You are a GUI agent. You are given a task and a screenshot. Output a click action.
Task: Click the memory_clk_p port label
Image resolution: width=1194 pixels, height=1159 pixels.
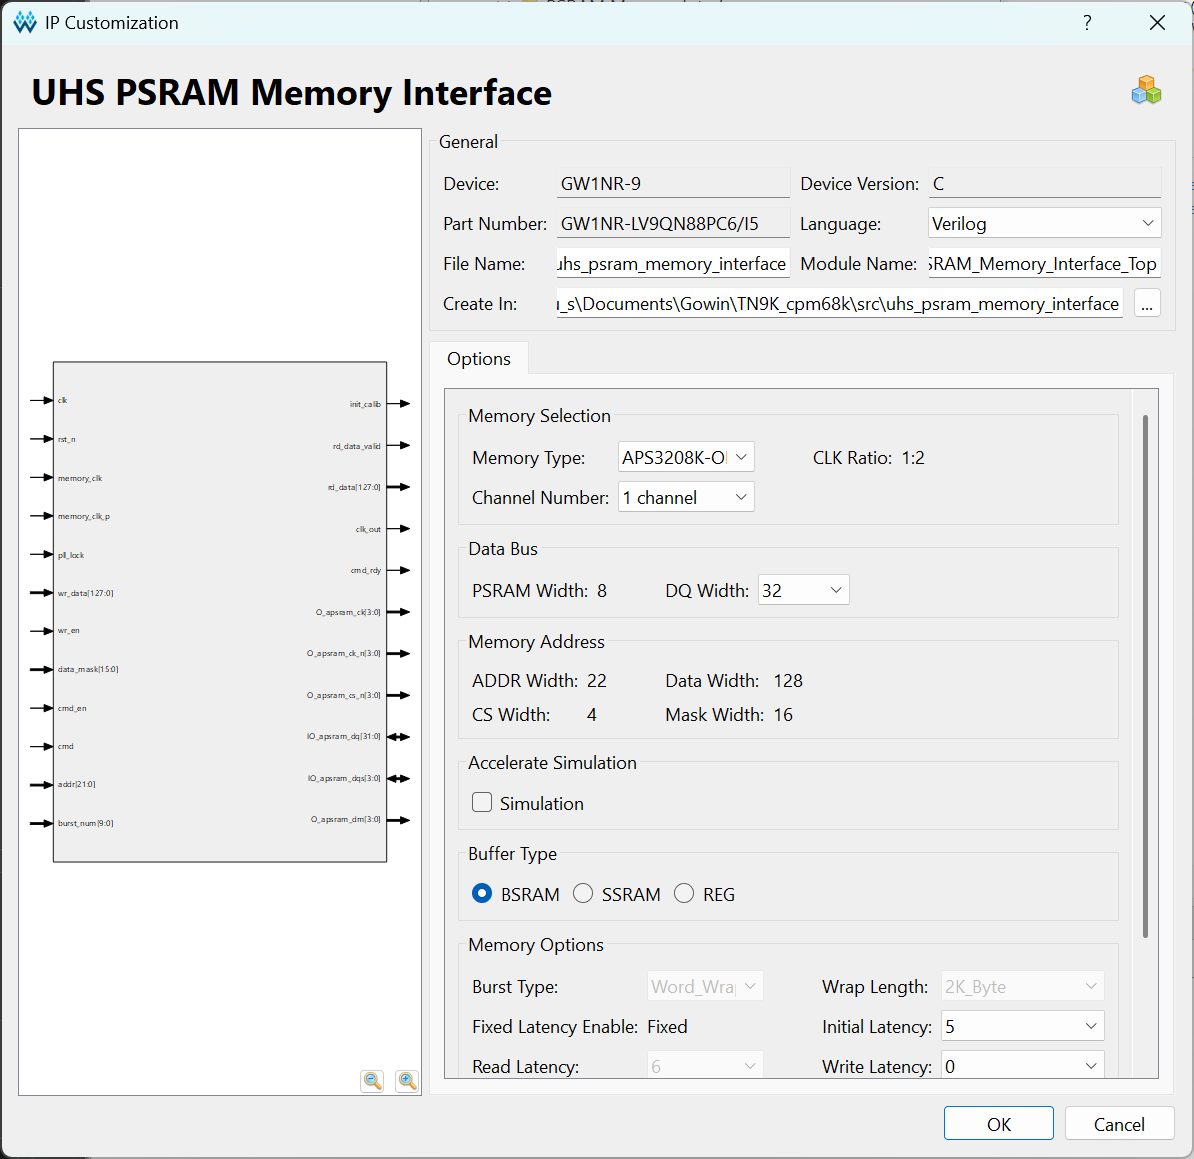[x=84, y=516]
